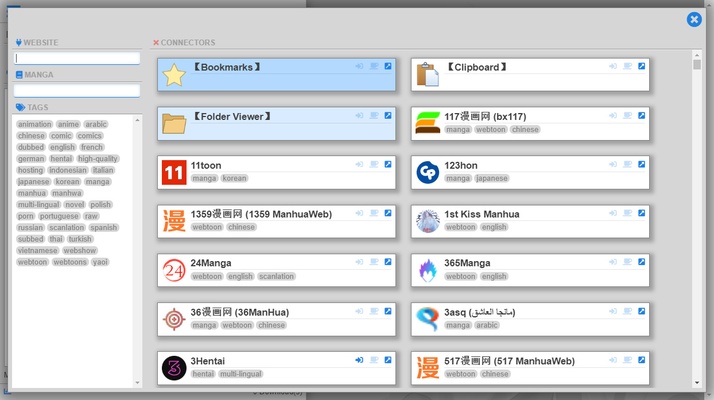The image size is (714, 400).
Task: Open external link for Bookmarks connector
Action: [388, 66]
